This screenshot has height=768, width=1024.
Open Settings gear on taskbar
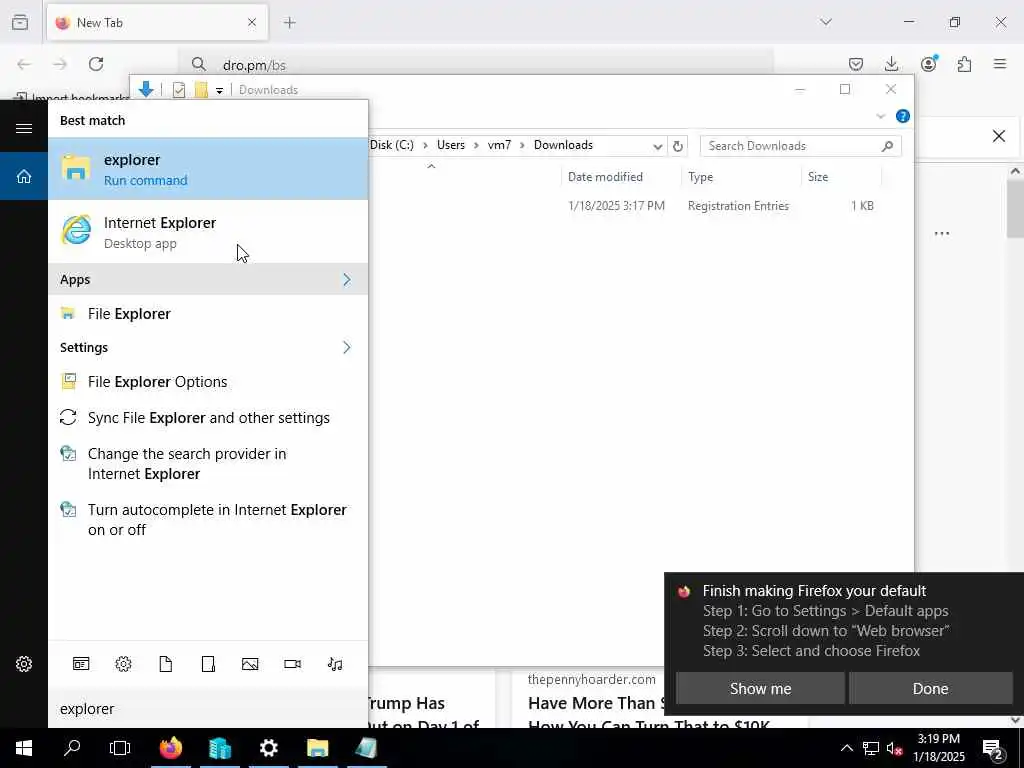click(x=268, y=748)
